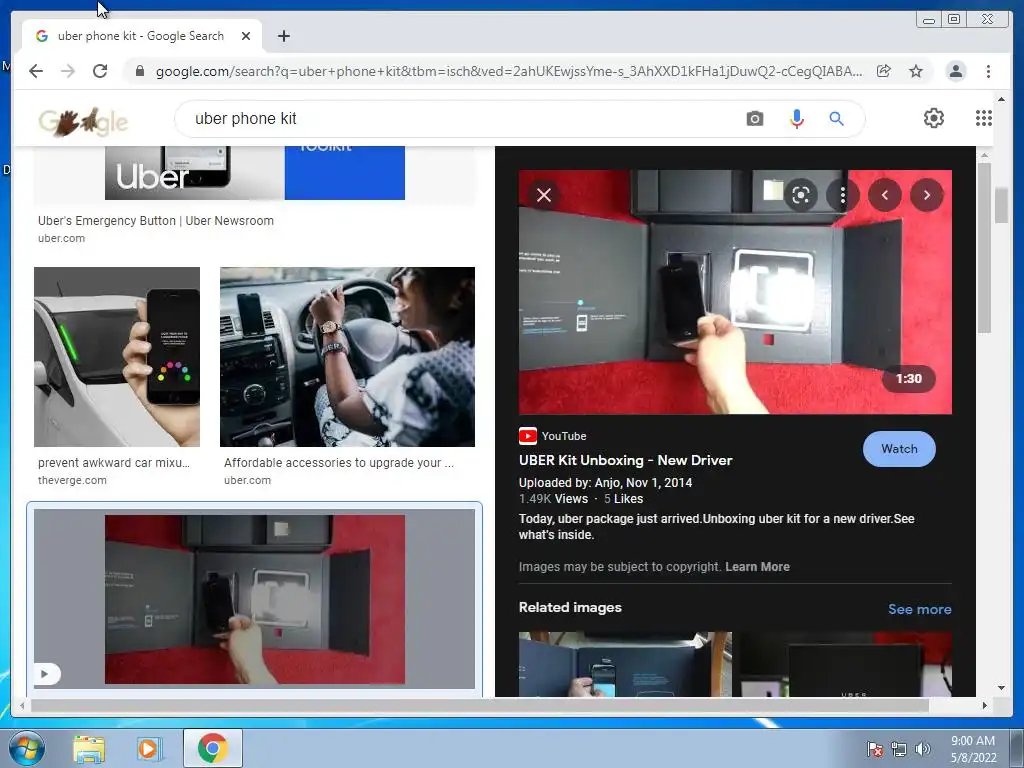Close the uber phone kit tab
This screenshot has width=1024, height=768.
[x=246, y=36]
